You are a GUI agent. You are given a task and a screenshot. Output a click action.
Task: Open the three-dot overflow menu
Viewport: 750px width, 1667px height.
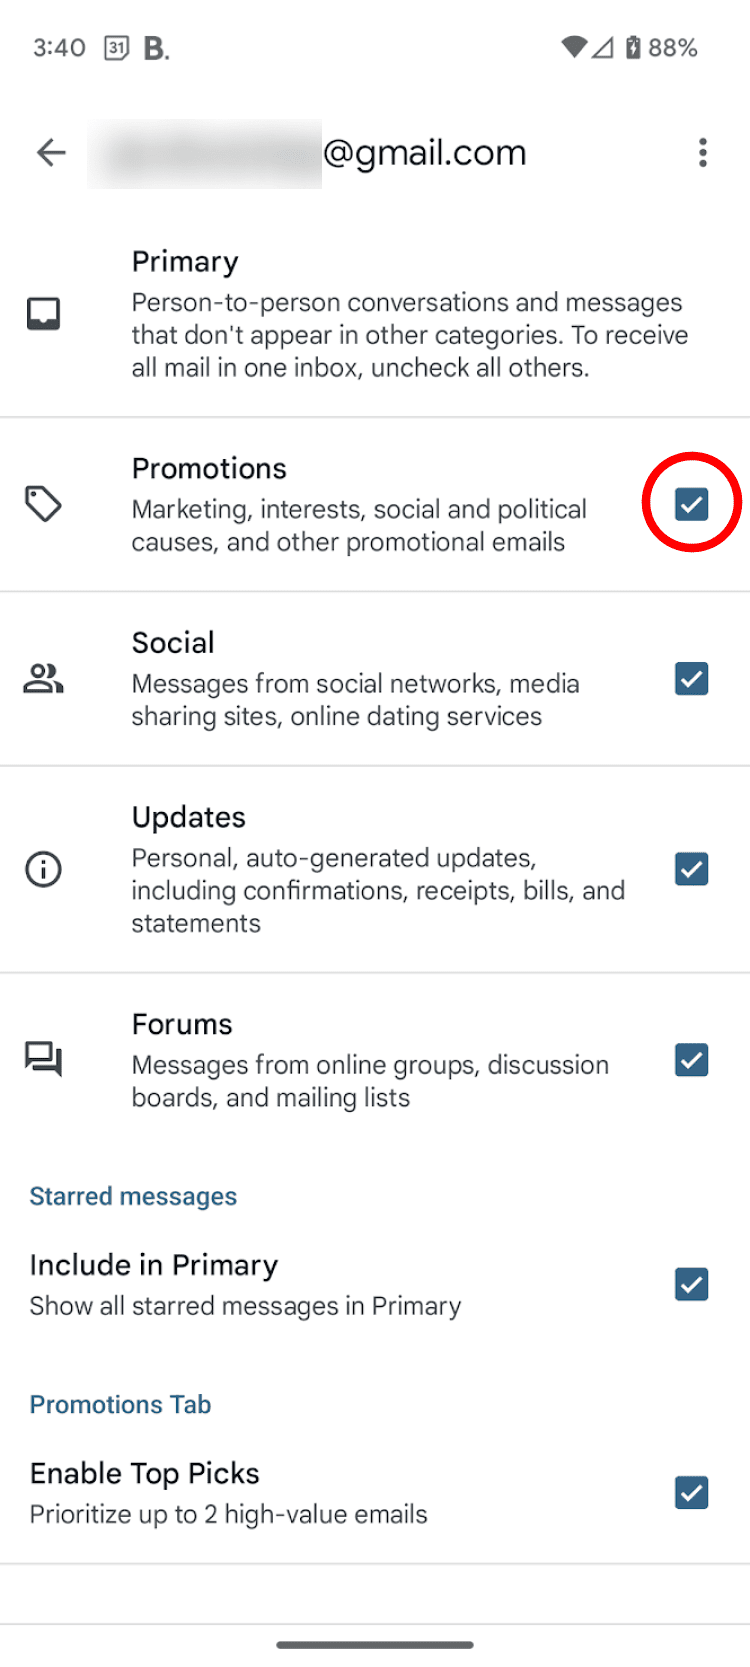703,153
